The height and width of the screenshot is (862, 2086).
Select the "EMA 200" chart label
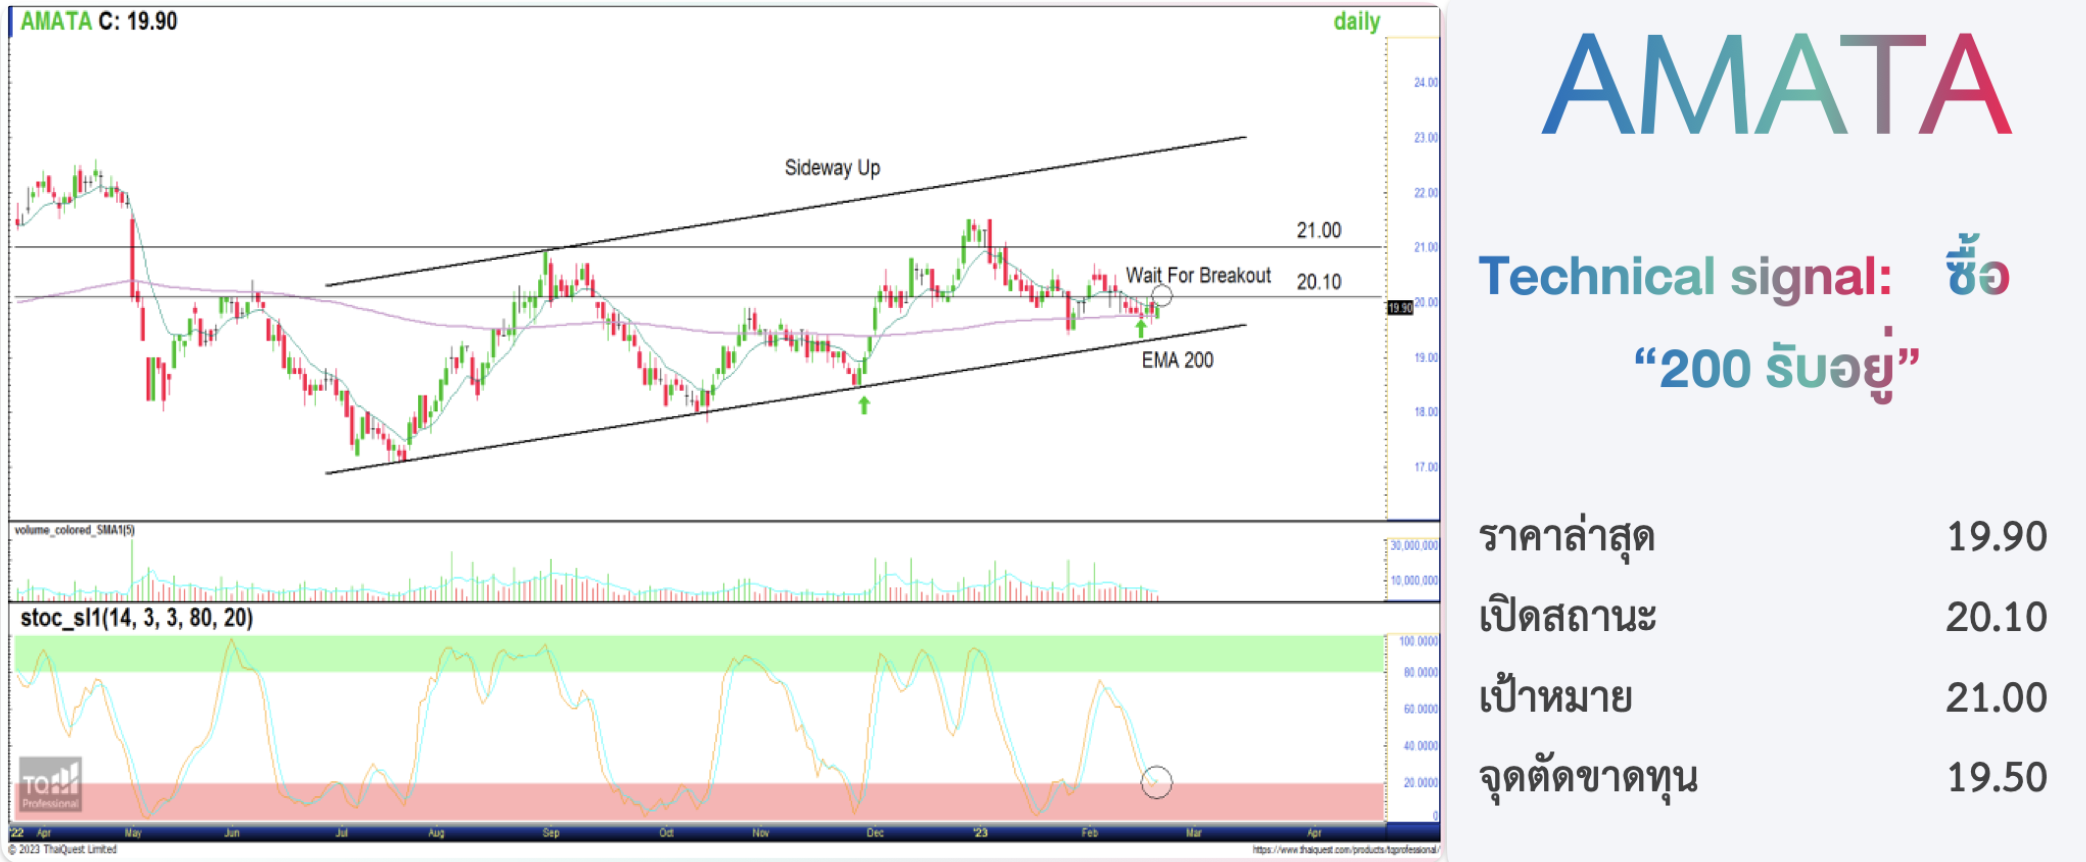pyautogui.click(x=1177, y=360)
